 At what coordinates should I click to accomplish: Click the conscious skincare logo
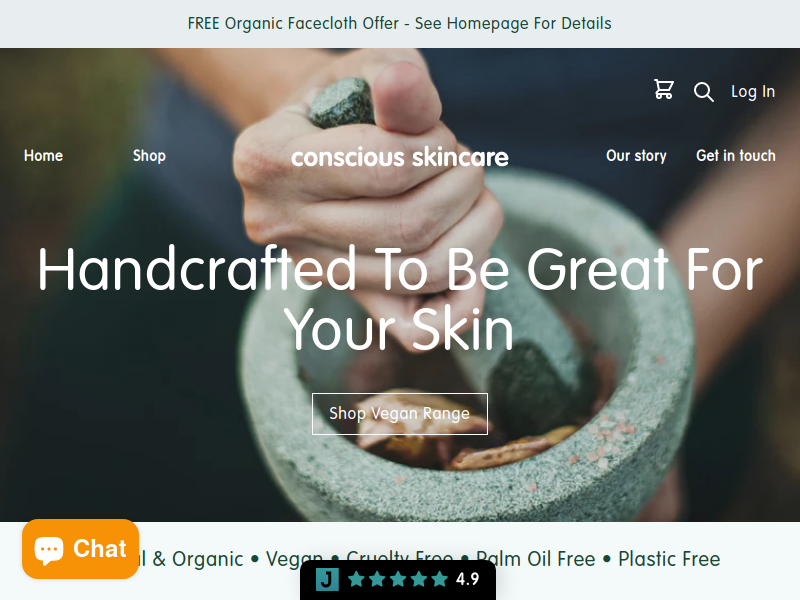click(x=399, y=157)
